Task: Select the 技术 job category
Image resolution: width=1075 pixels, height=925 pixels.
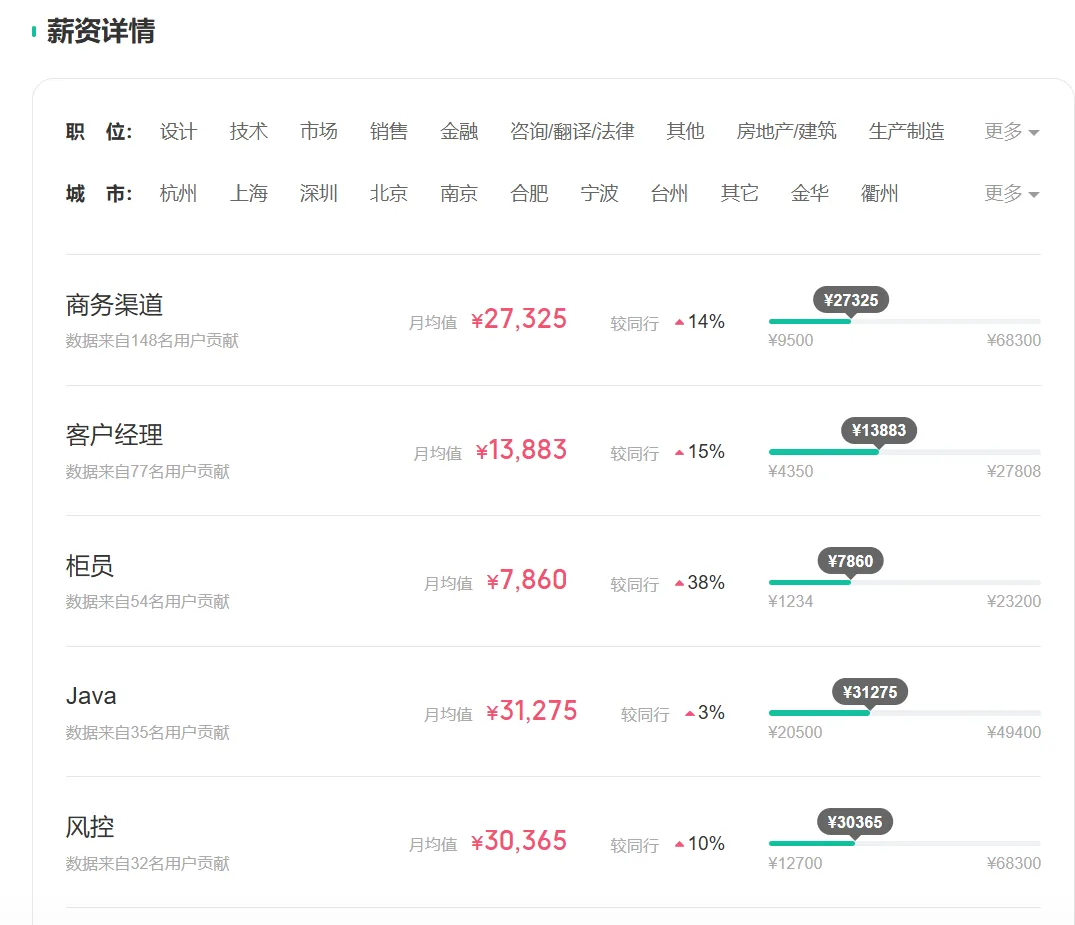Action: (248, 131)
